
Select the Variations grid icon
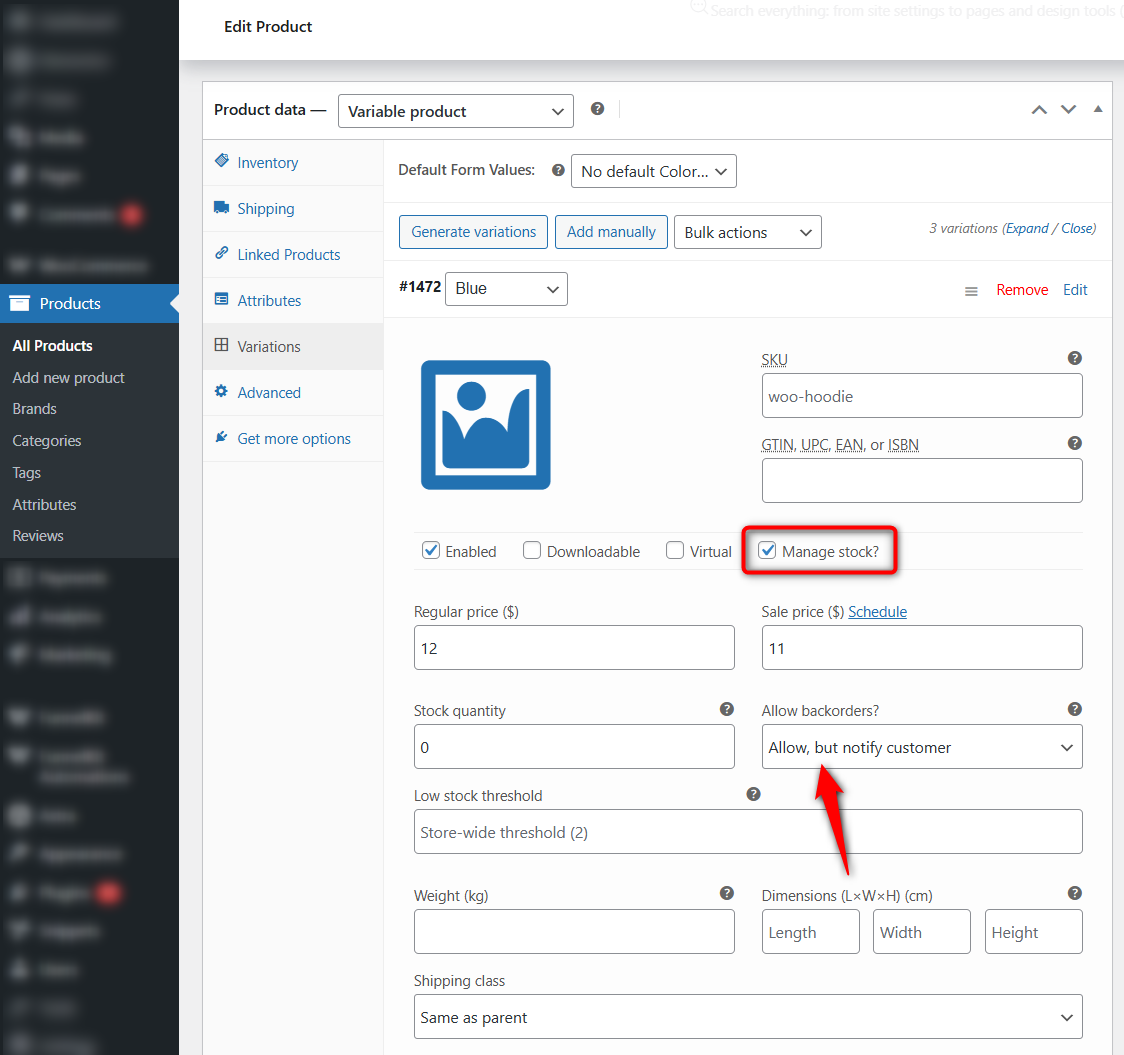pos(222,346)
